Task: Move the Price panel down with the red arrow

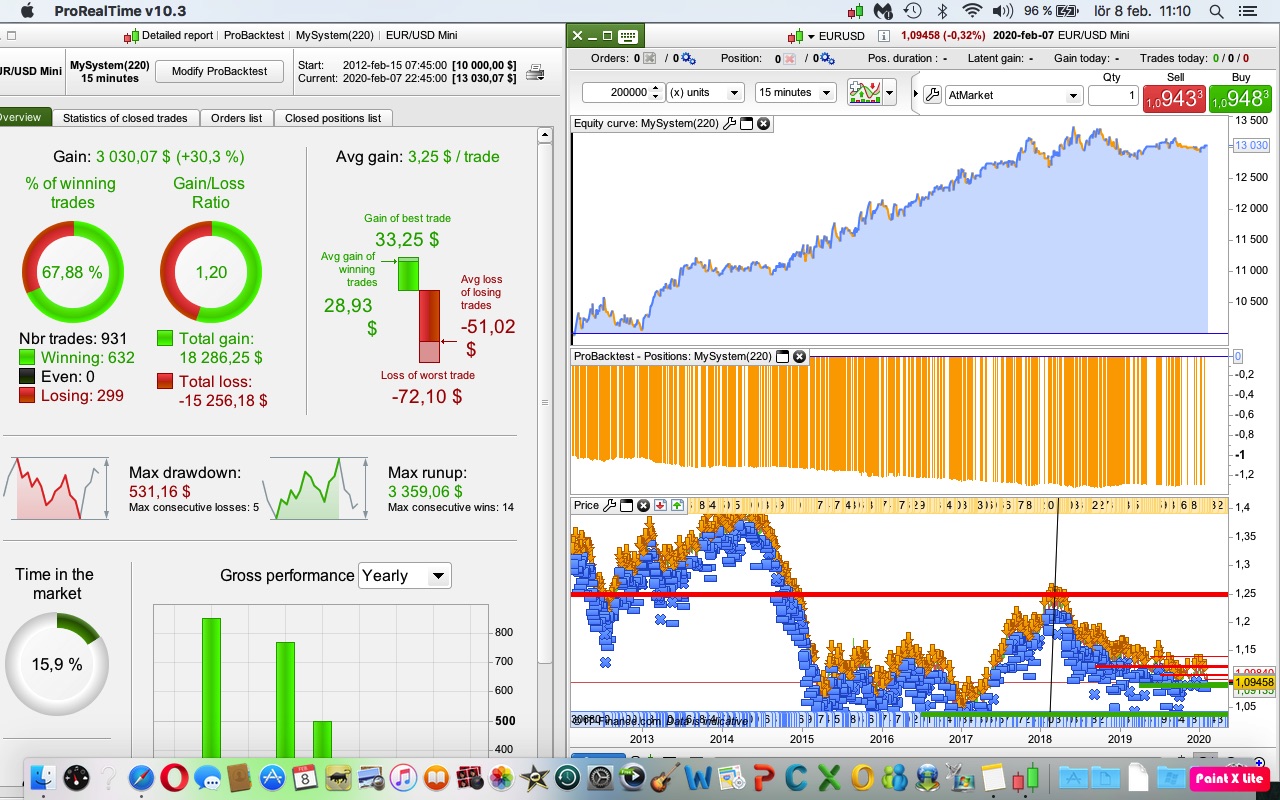Action: click(661, 506)
